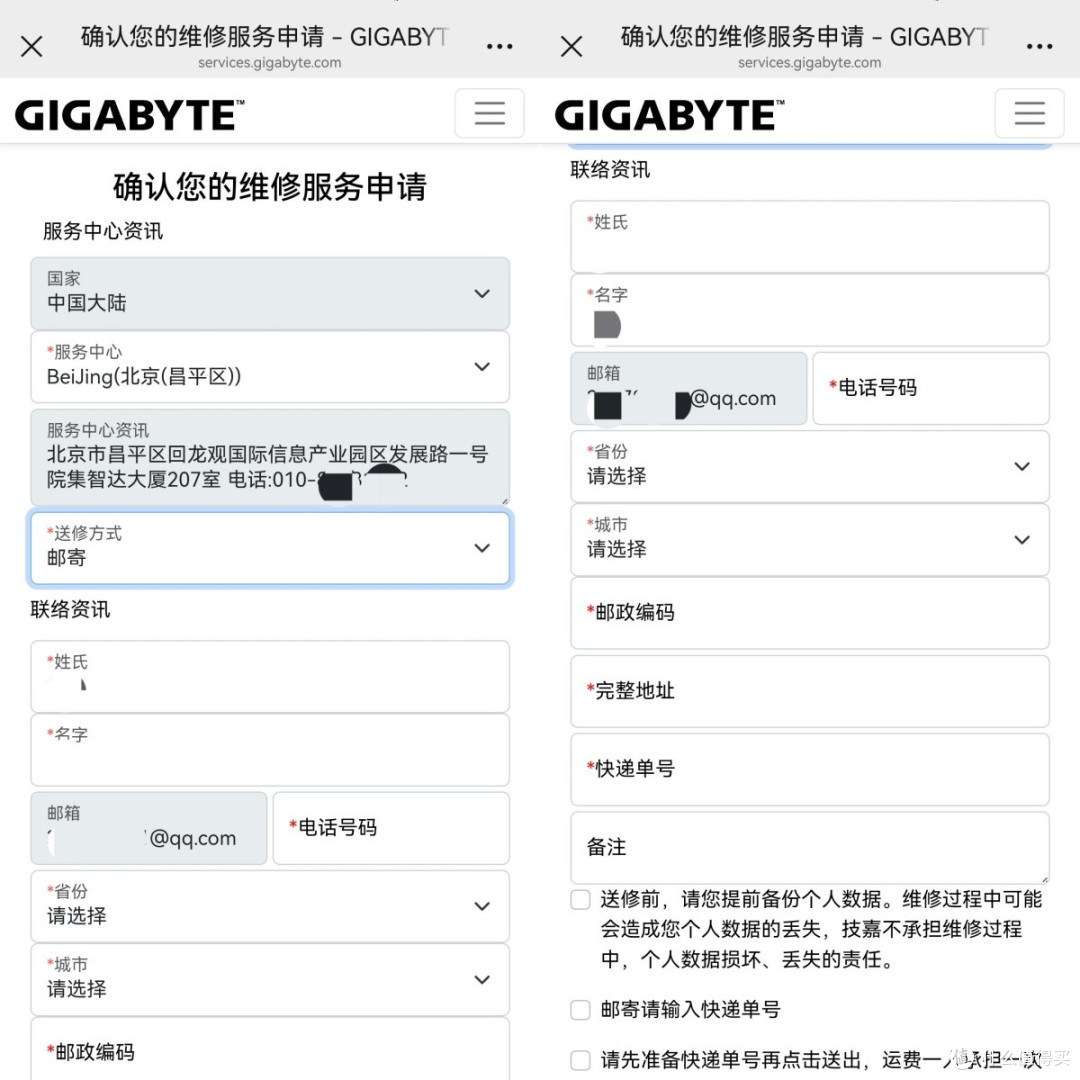Click the 电话号码 field on right page
1080x1080 pixels.
pos(931,388)
